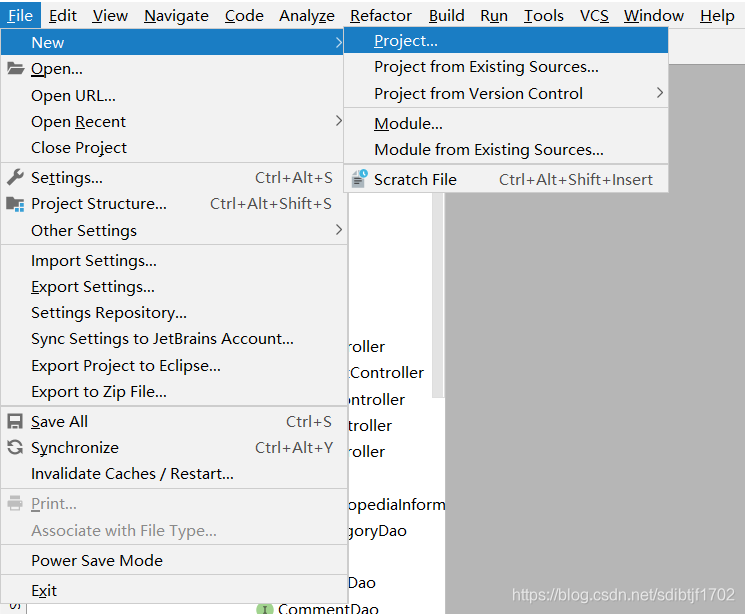Open the File menu
Viewport: 745px width, 614px height.
pyautogui.click(x=20, y=16)
